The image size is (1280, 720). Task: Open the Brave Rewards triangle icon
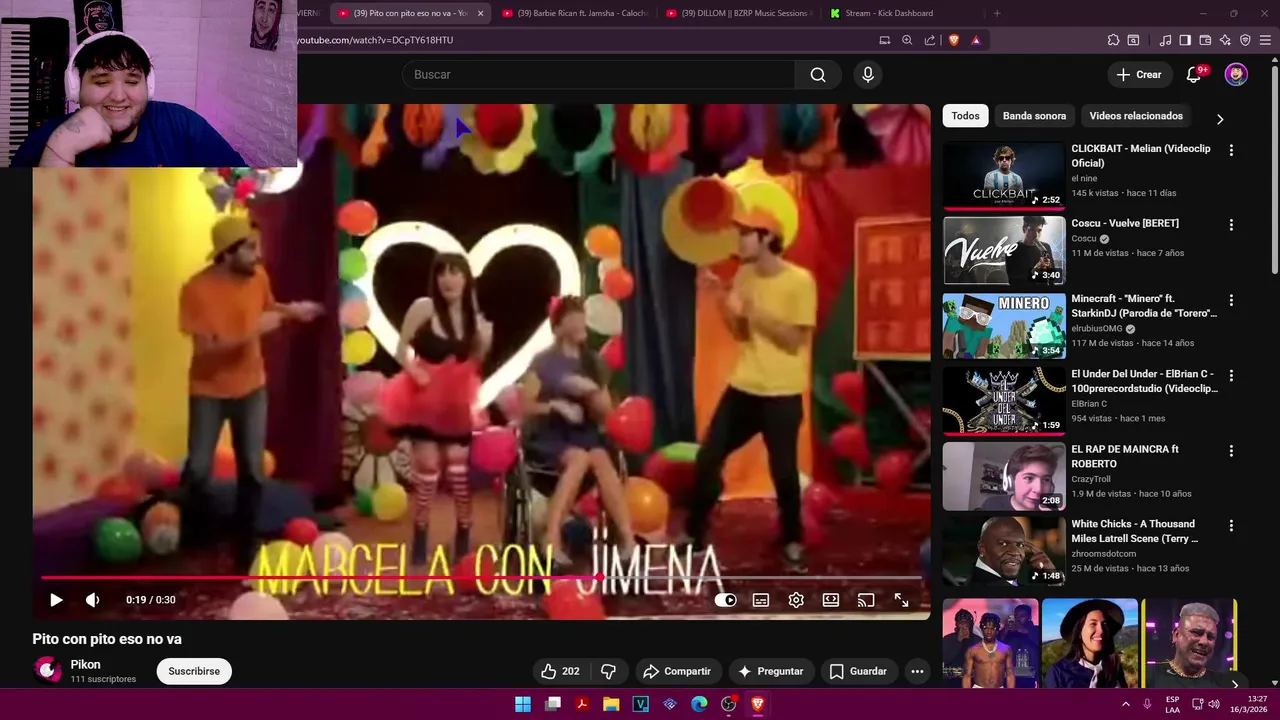[x=976, y=40]
